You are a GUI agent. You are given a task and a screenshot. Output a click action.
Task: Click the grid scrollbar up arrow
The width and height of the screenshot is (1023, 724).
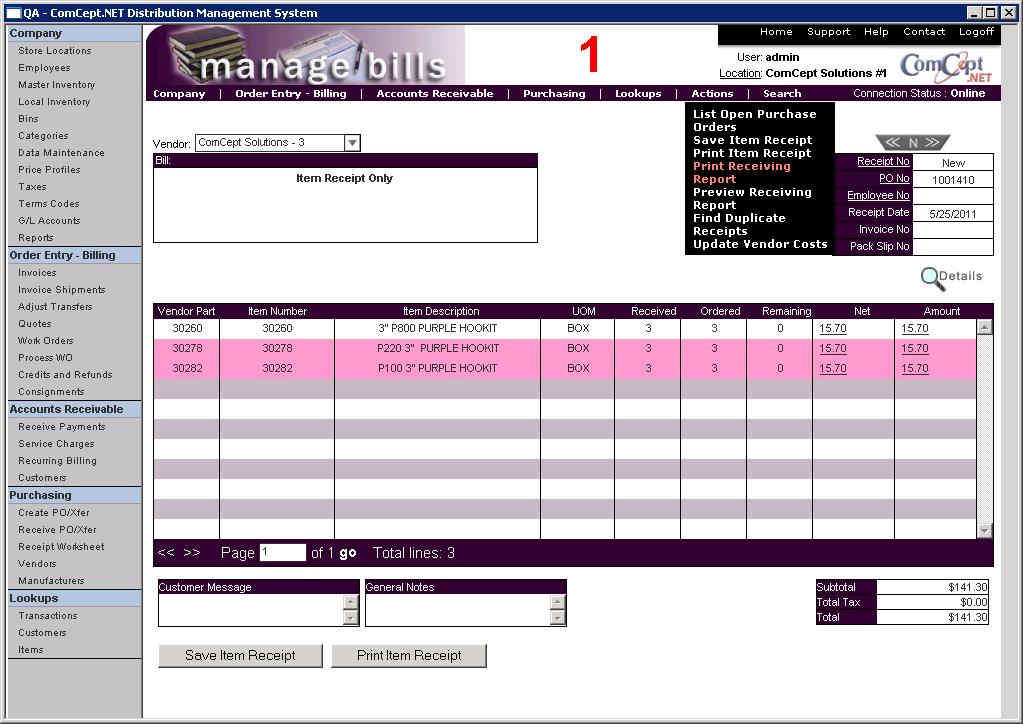pos(984,328)
